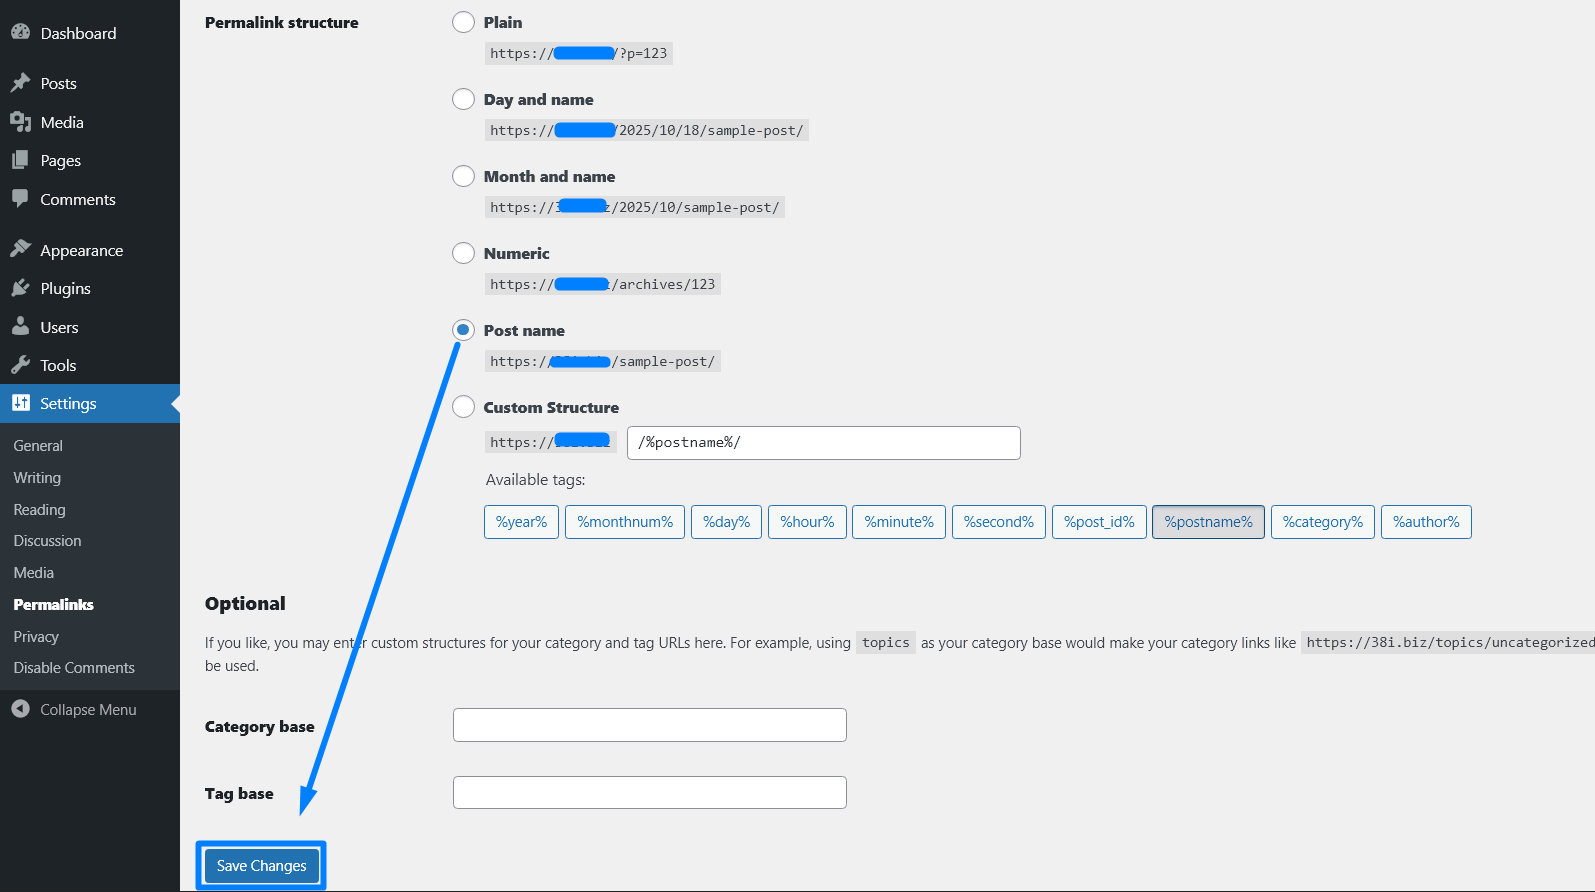Click the Comments speech bubble icon
The width and height of the screenshot is (1595, 892).
(x=20, y=199)
